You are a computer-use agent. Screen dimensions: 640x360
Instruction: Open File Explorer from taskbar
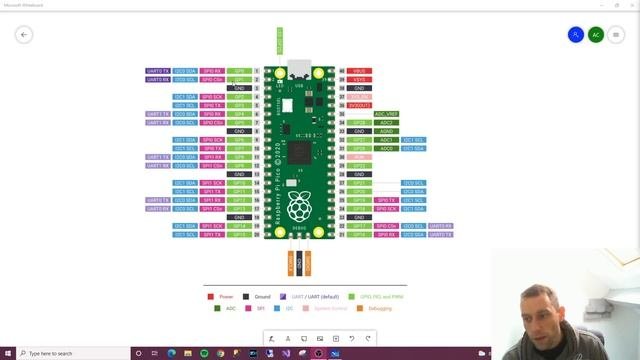[188, 353]
